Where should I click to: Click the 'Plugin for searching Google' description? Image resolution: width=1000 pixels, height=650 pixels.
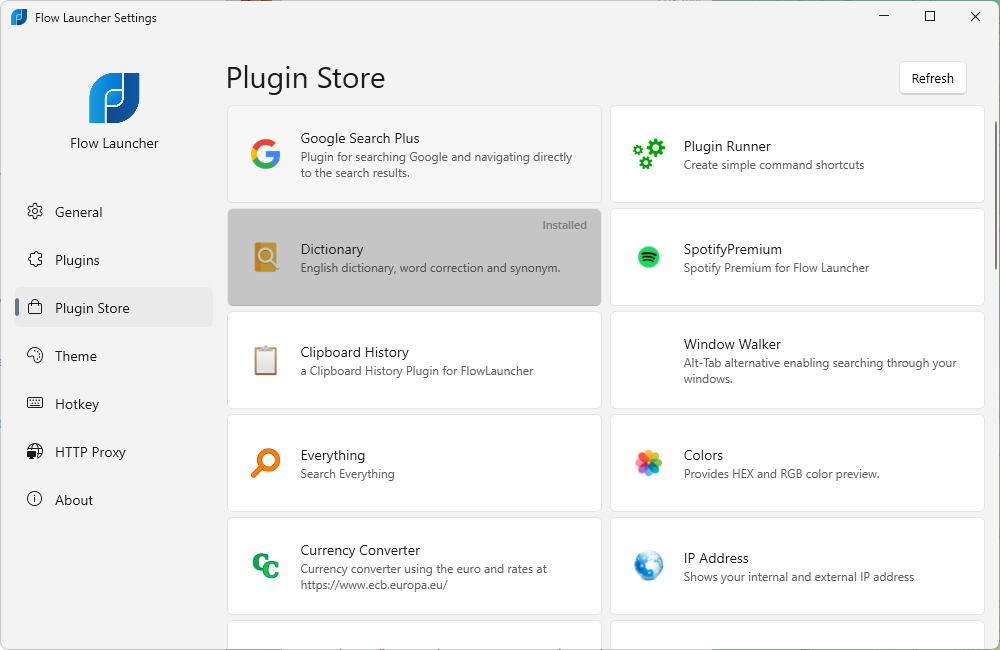(436, 165)
